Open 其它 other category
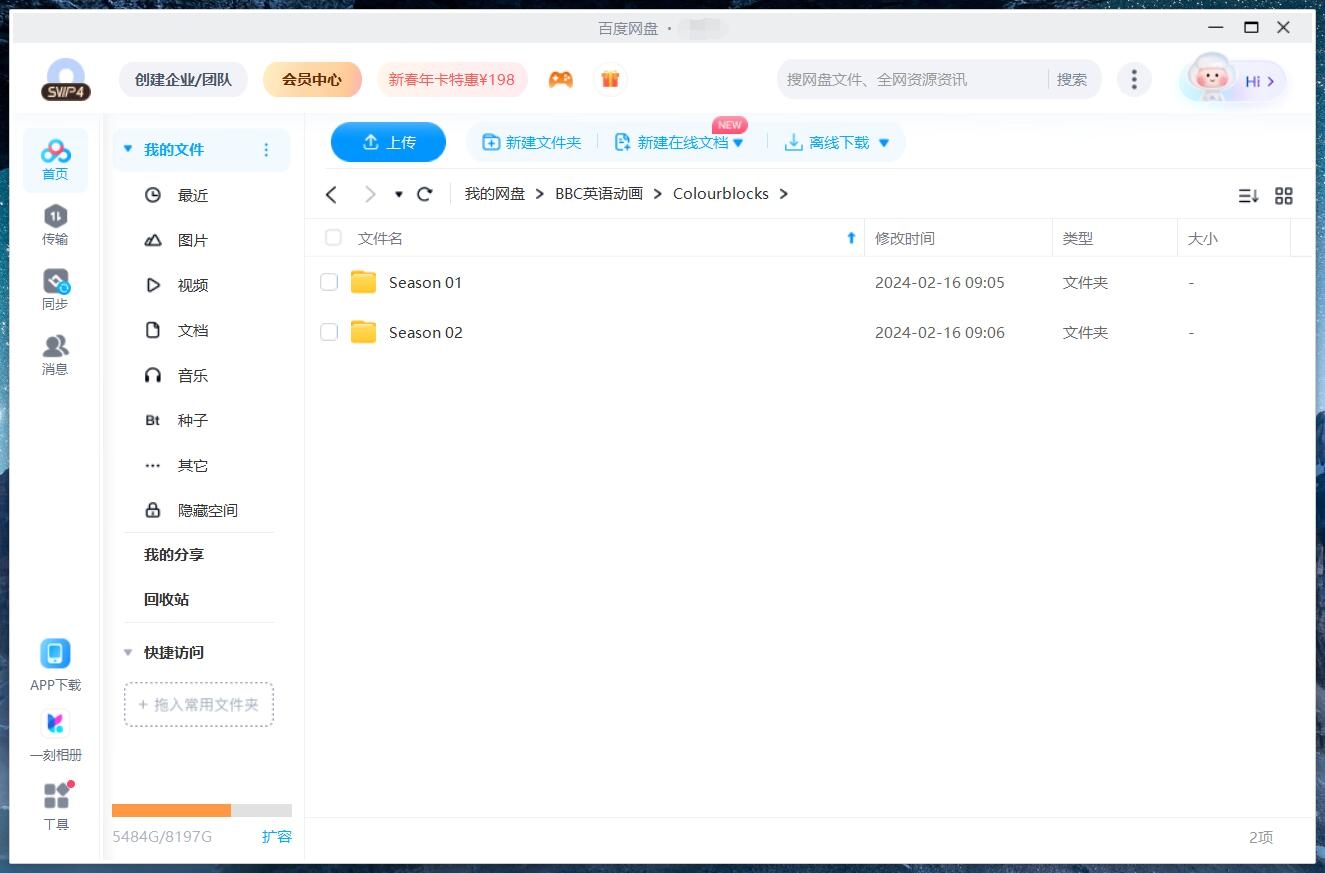This screenshot has width=1325, height=873. [192, 465]
